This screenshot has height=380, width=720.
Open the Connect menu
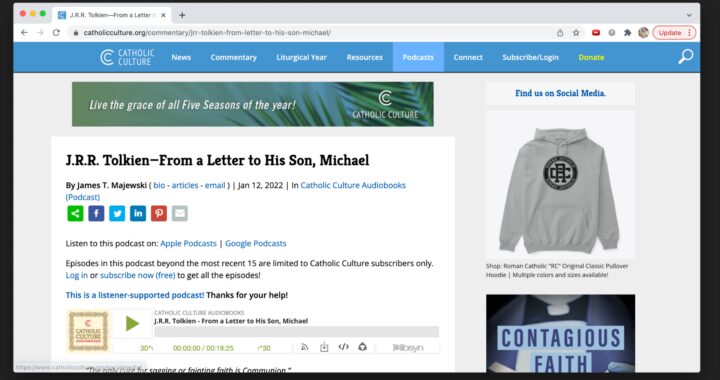click(x=468, y=57)
